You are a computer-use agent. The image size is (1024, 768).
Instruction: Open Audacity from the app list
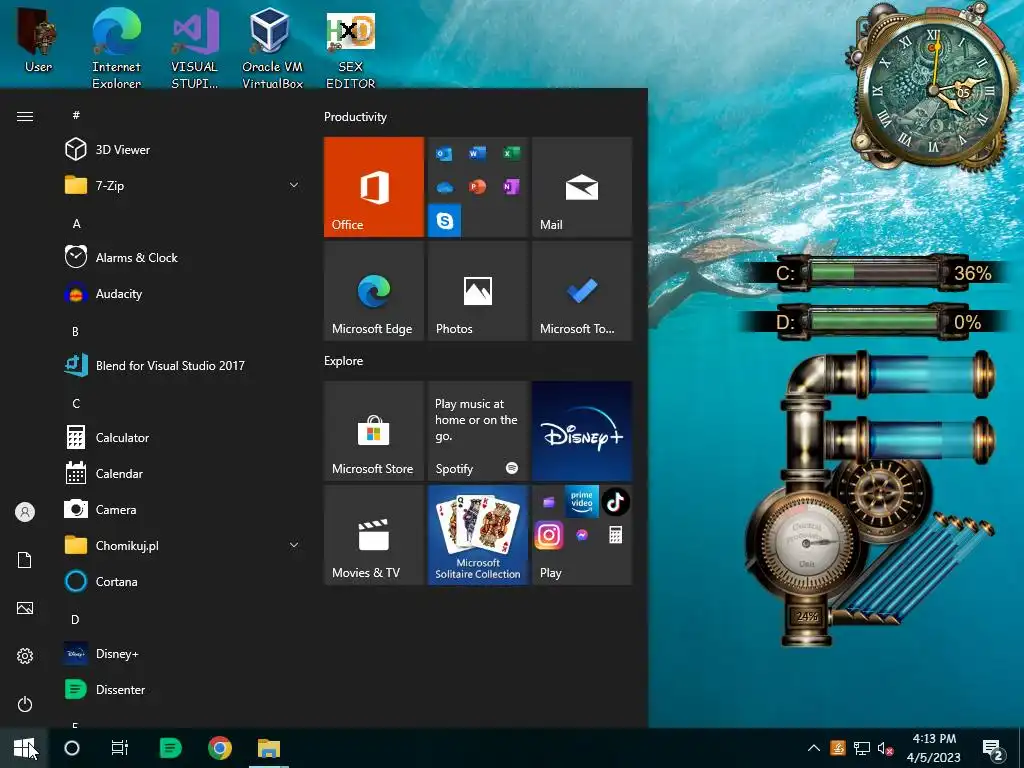pyautogui.click(x=104, y=294)
